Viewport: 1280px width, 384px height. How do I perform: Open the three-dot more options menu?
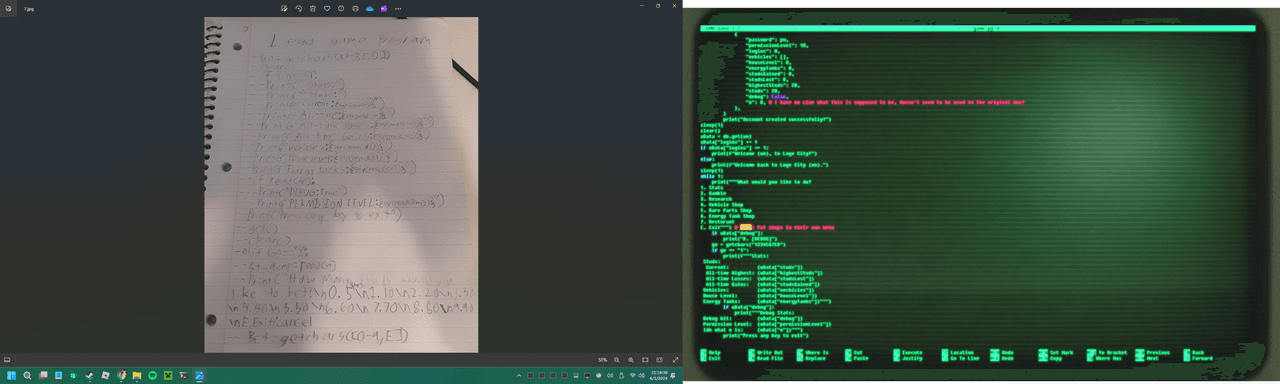pyautogui.click(x=398, y=8)
